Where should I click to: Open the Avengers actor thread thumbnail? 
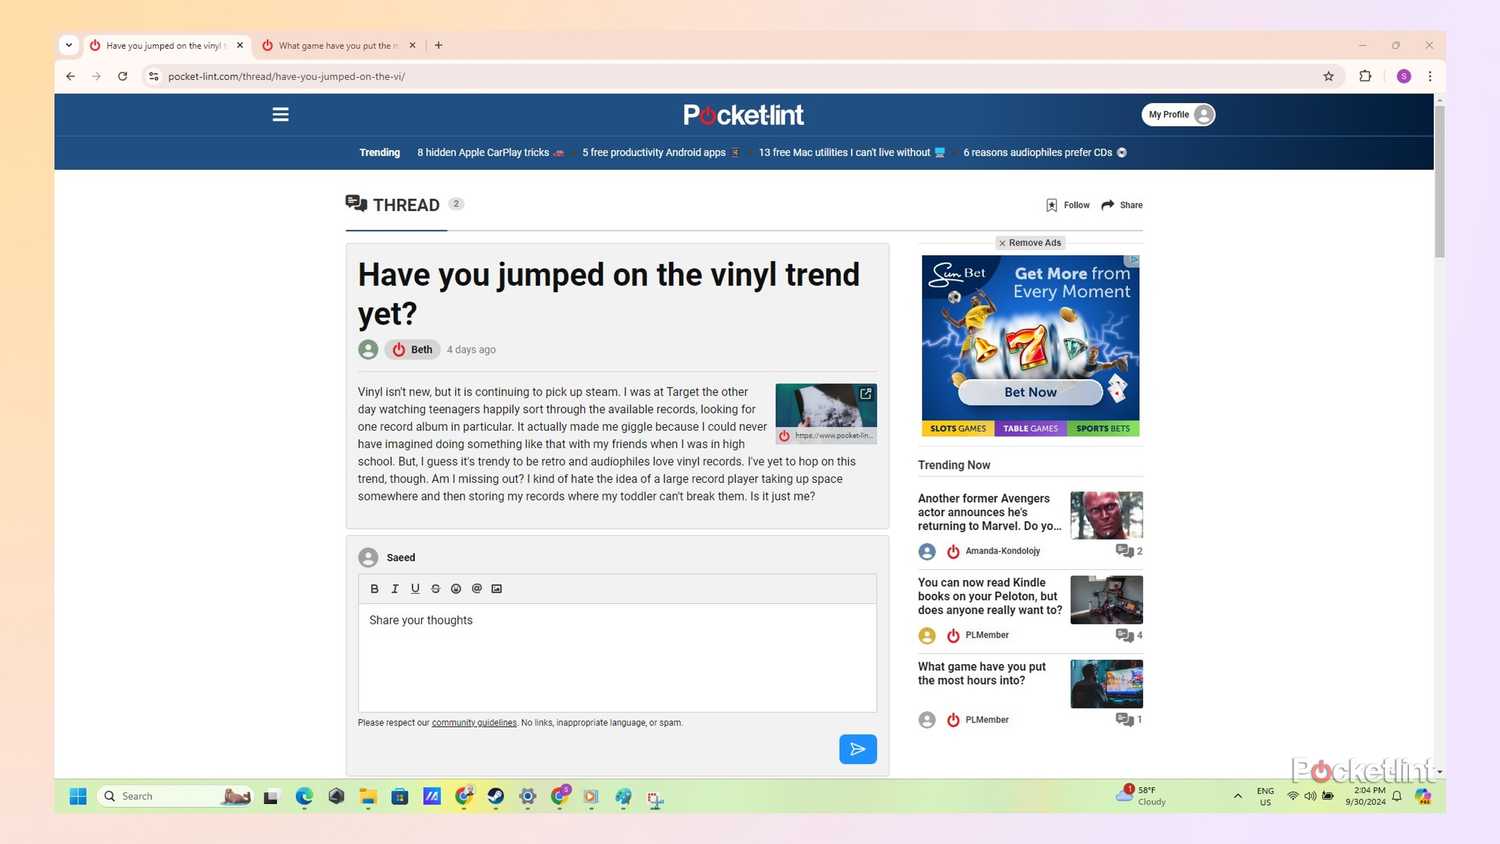click(x=1106, y=516)
